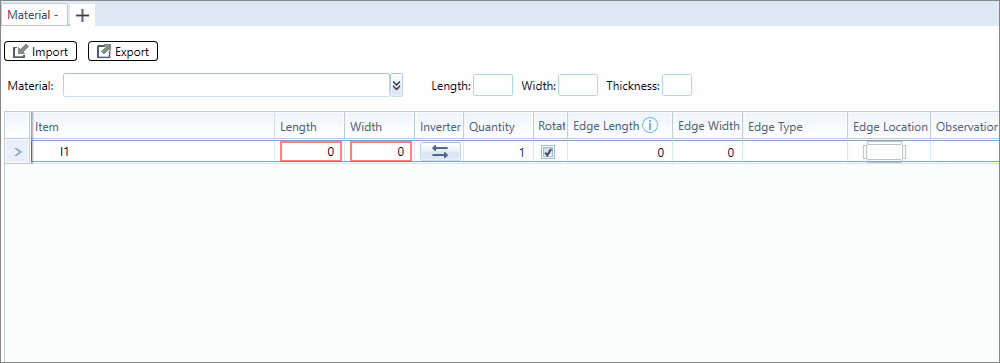Edit the Width cell of row I1
Image resolution: width=1000 pixels, height=363 pixels.
[x=381, y=152]
